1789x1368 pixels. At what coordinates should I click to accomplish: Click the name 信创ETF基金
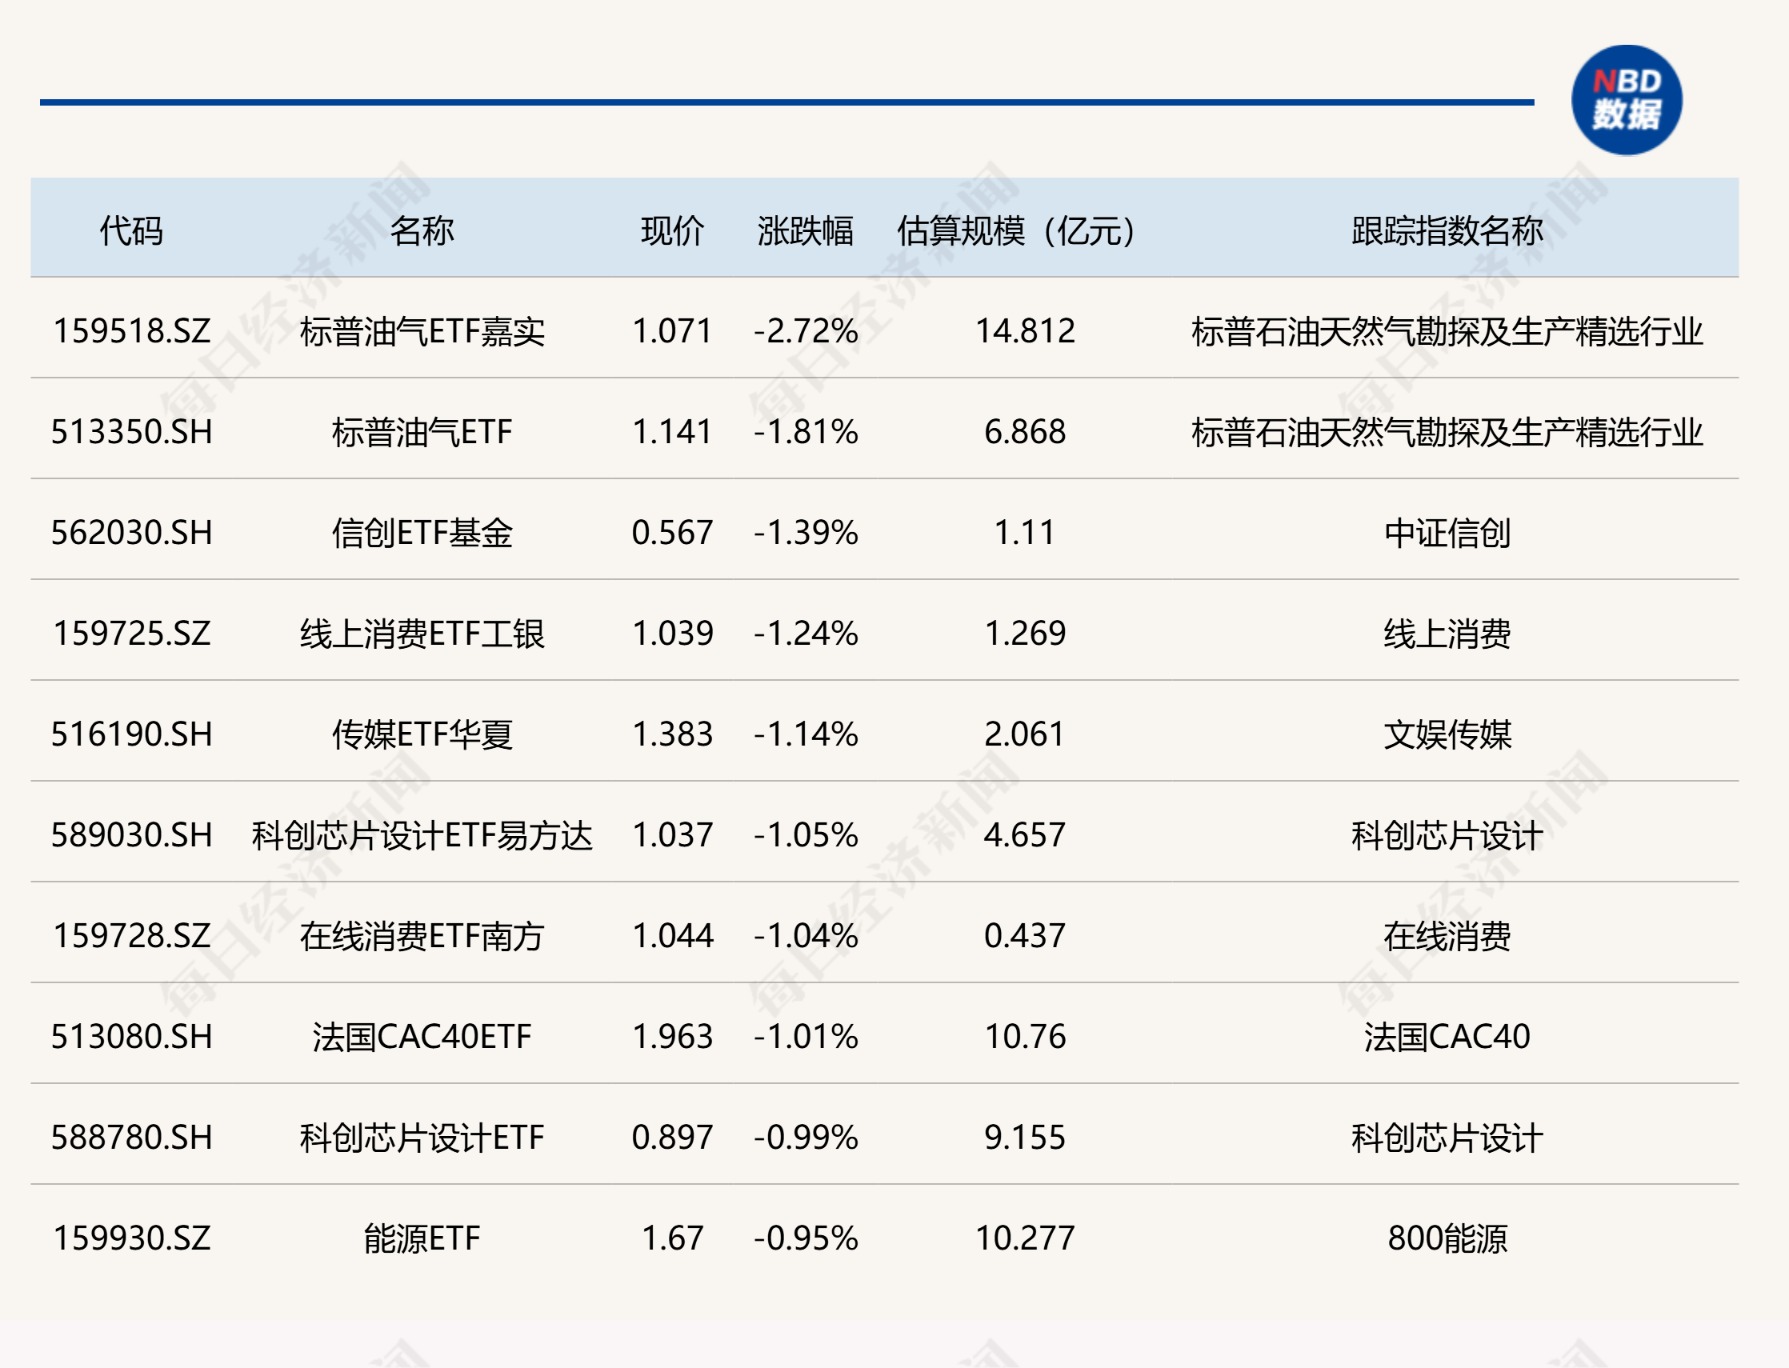(x=422, y=533)
